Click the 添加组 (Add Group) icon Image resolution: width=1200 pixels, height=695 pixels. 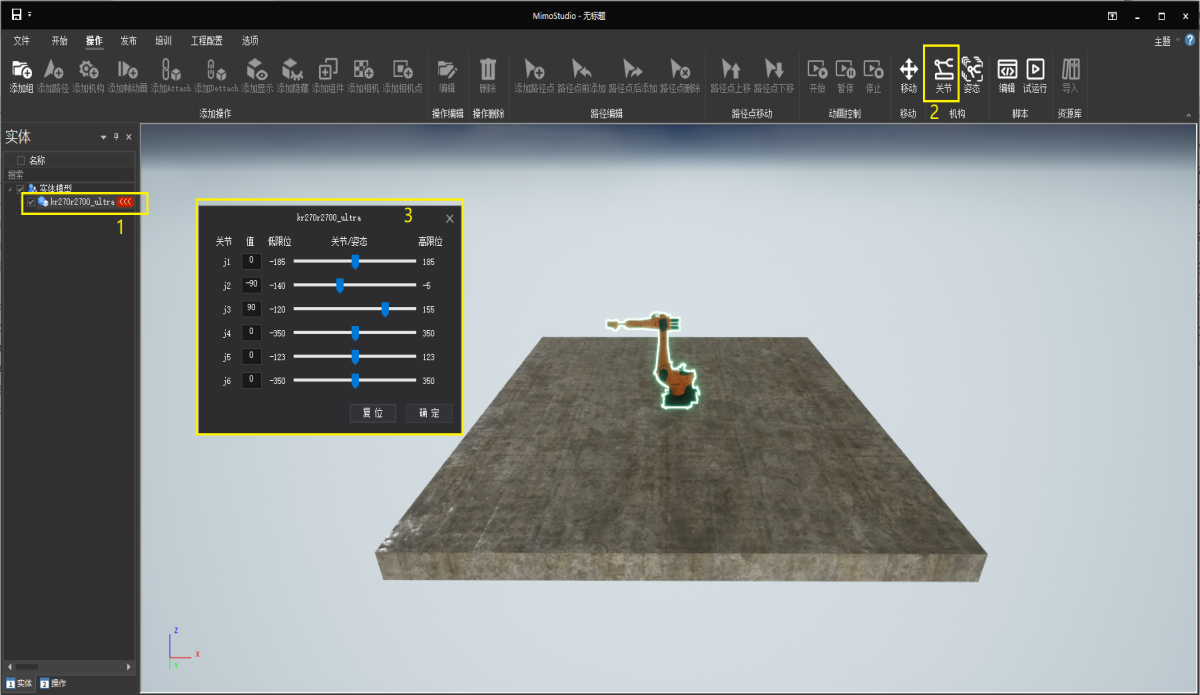(21, 70)
